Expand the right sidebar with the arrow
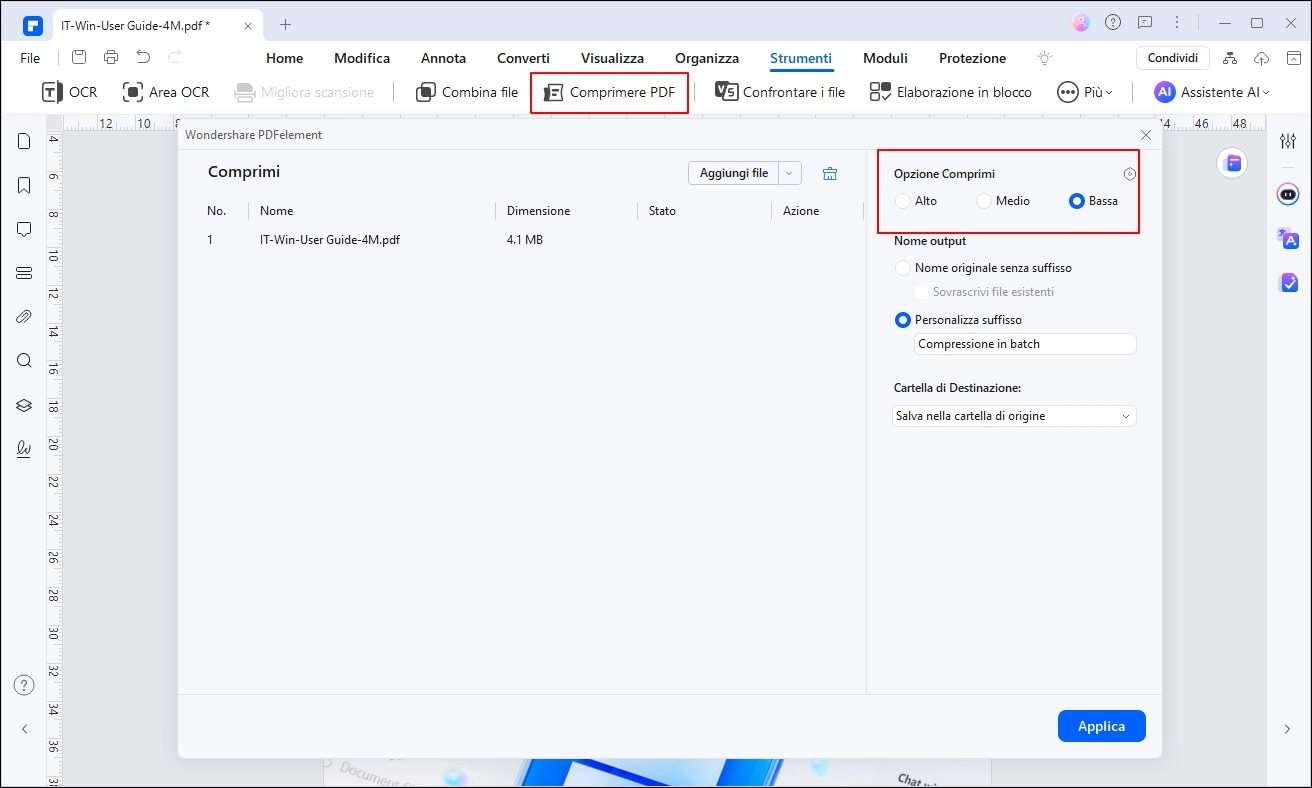 1287,730
